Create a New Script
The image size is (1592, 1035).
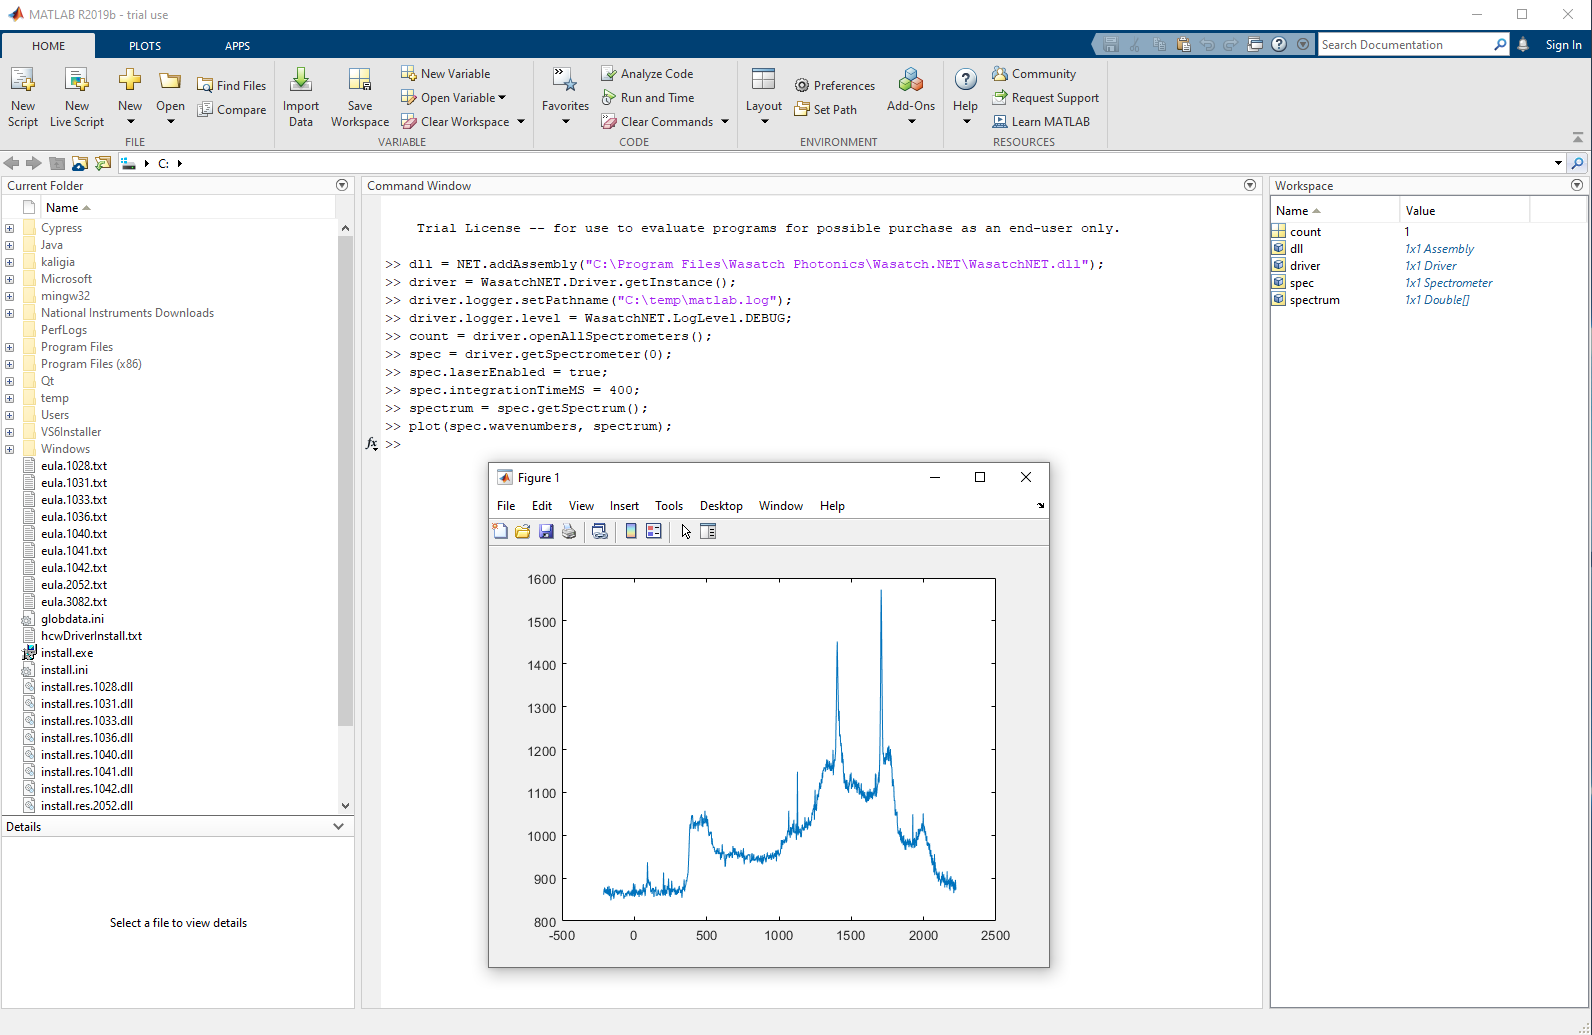(x=22, y=97)
